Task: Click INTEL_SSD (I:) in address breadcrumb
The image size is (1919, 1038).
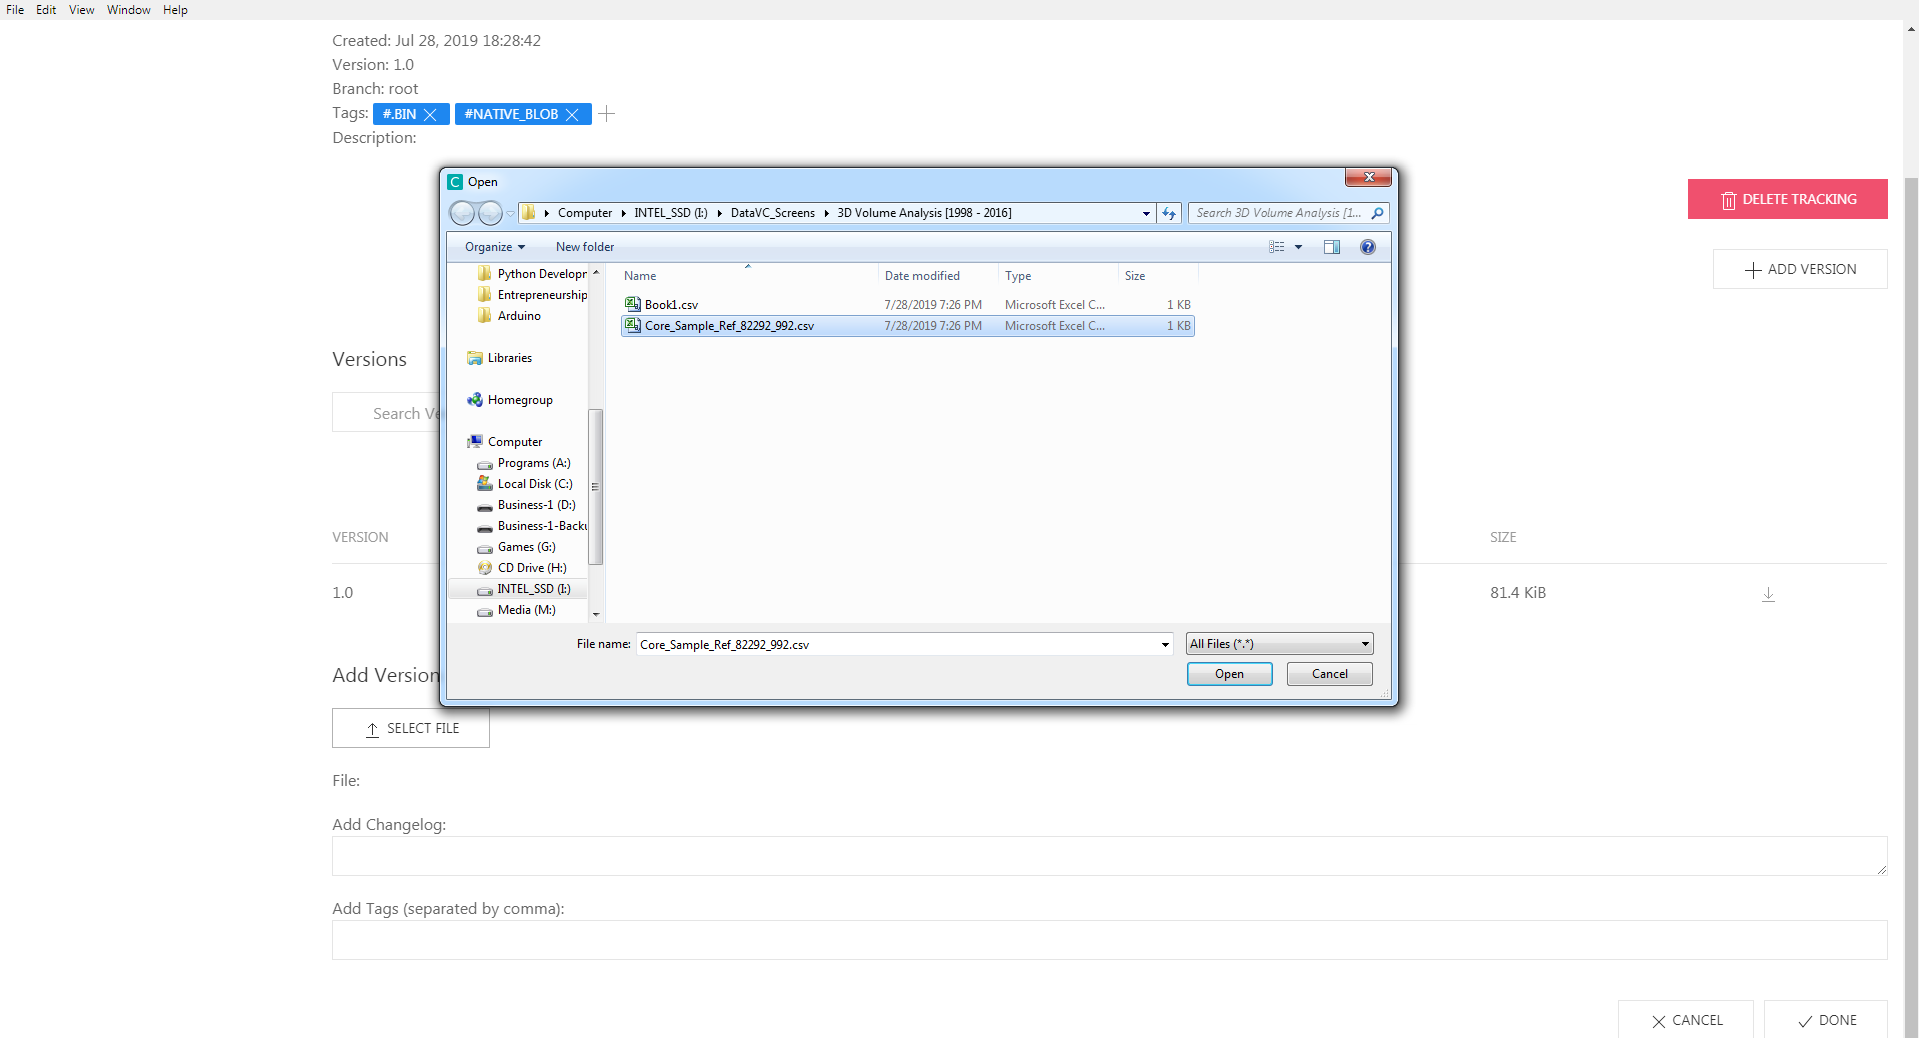Action: (x=671, y=213)
